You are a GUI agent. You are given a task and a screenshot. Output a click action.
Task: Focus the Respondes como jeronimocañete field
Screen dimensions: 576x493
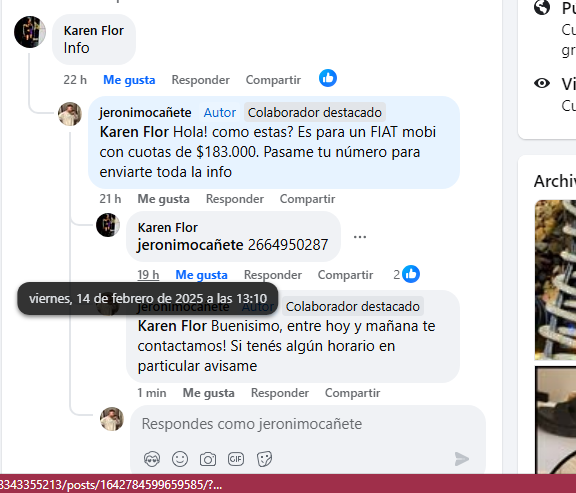point(308,424)
